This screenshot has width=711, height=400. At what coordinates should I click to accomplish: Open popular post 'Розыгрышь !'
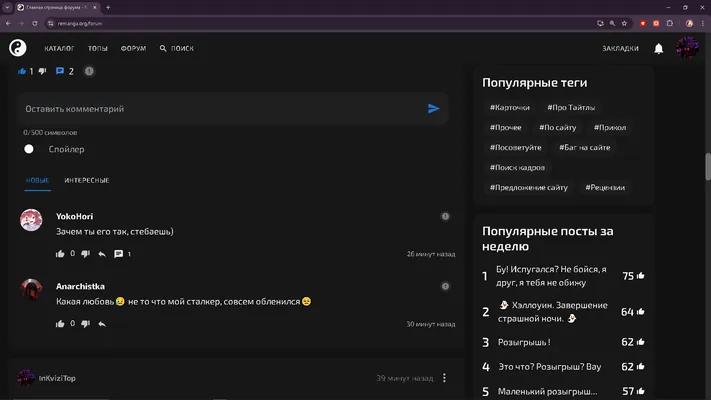(524, 342)
